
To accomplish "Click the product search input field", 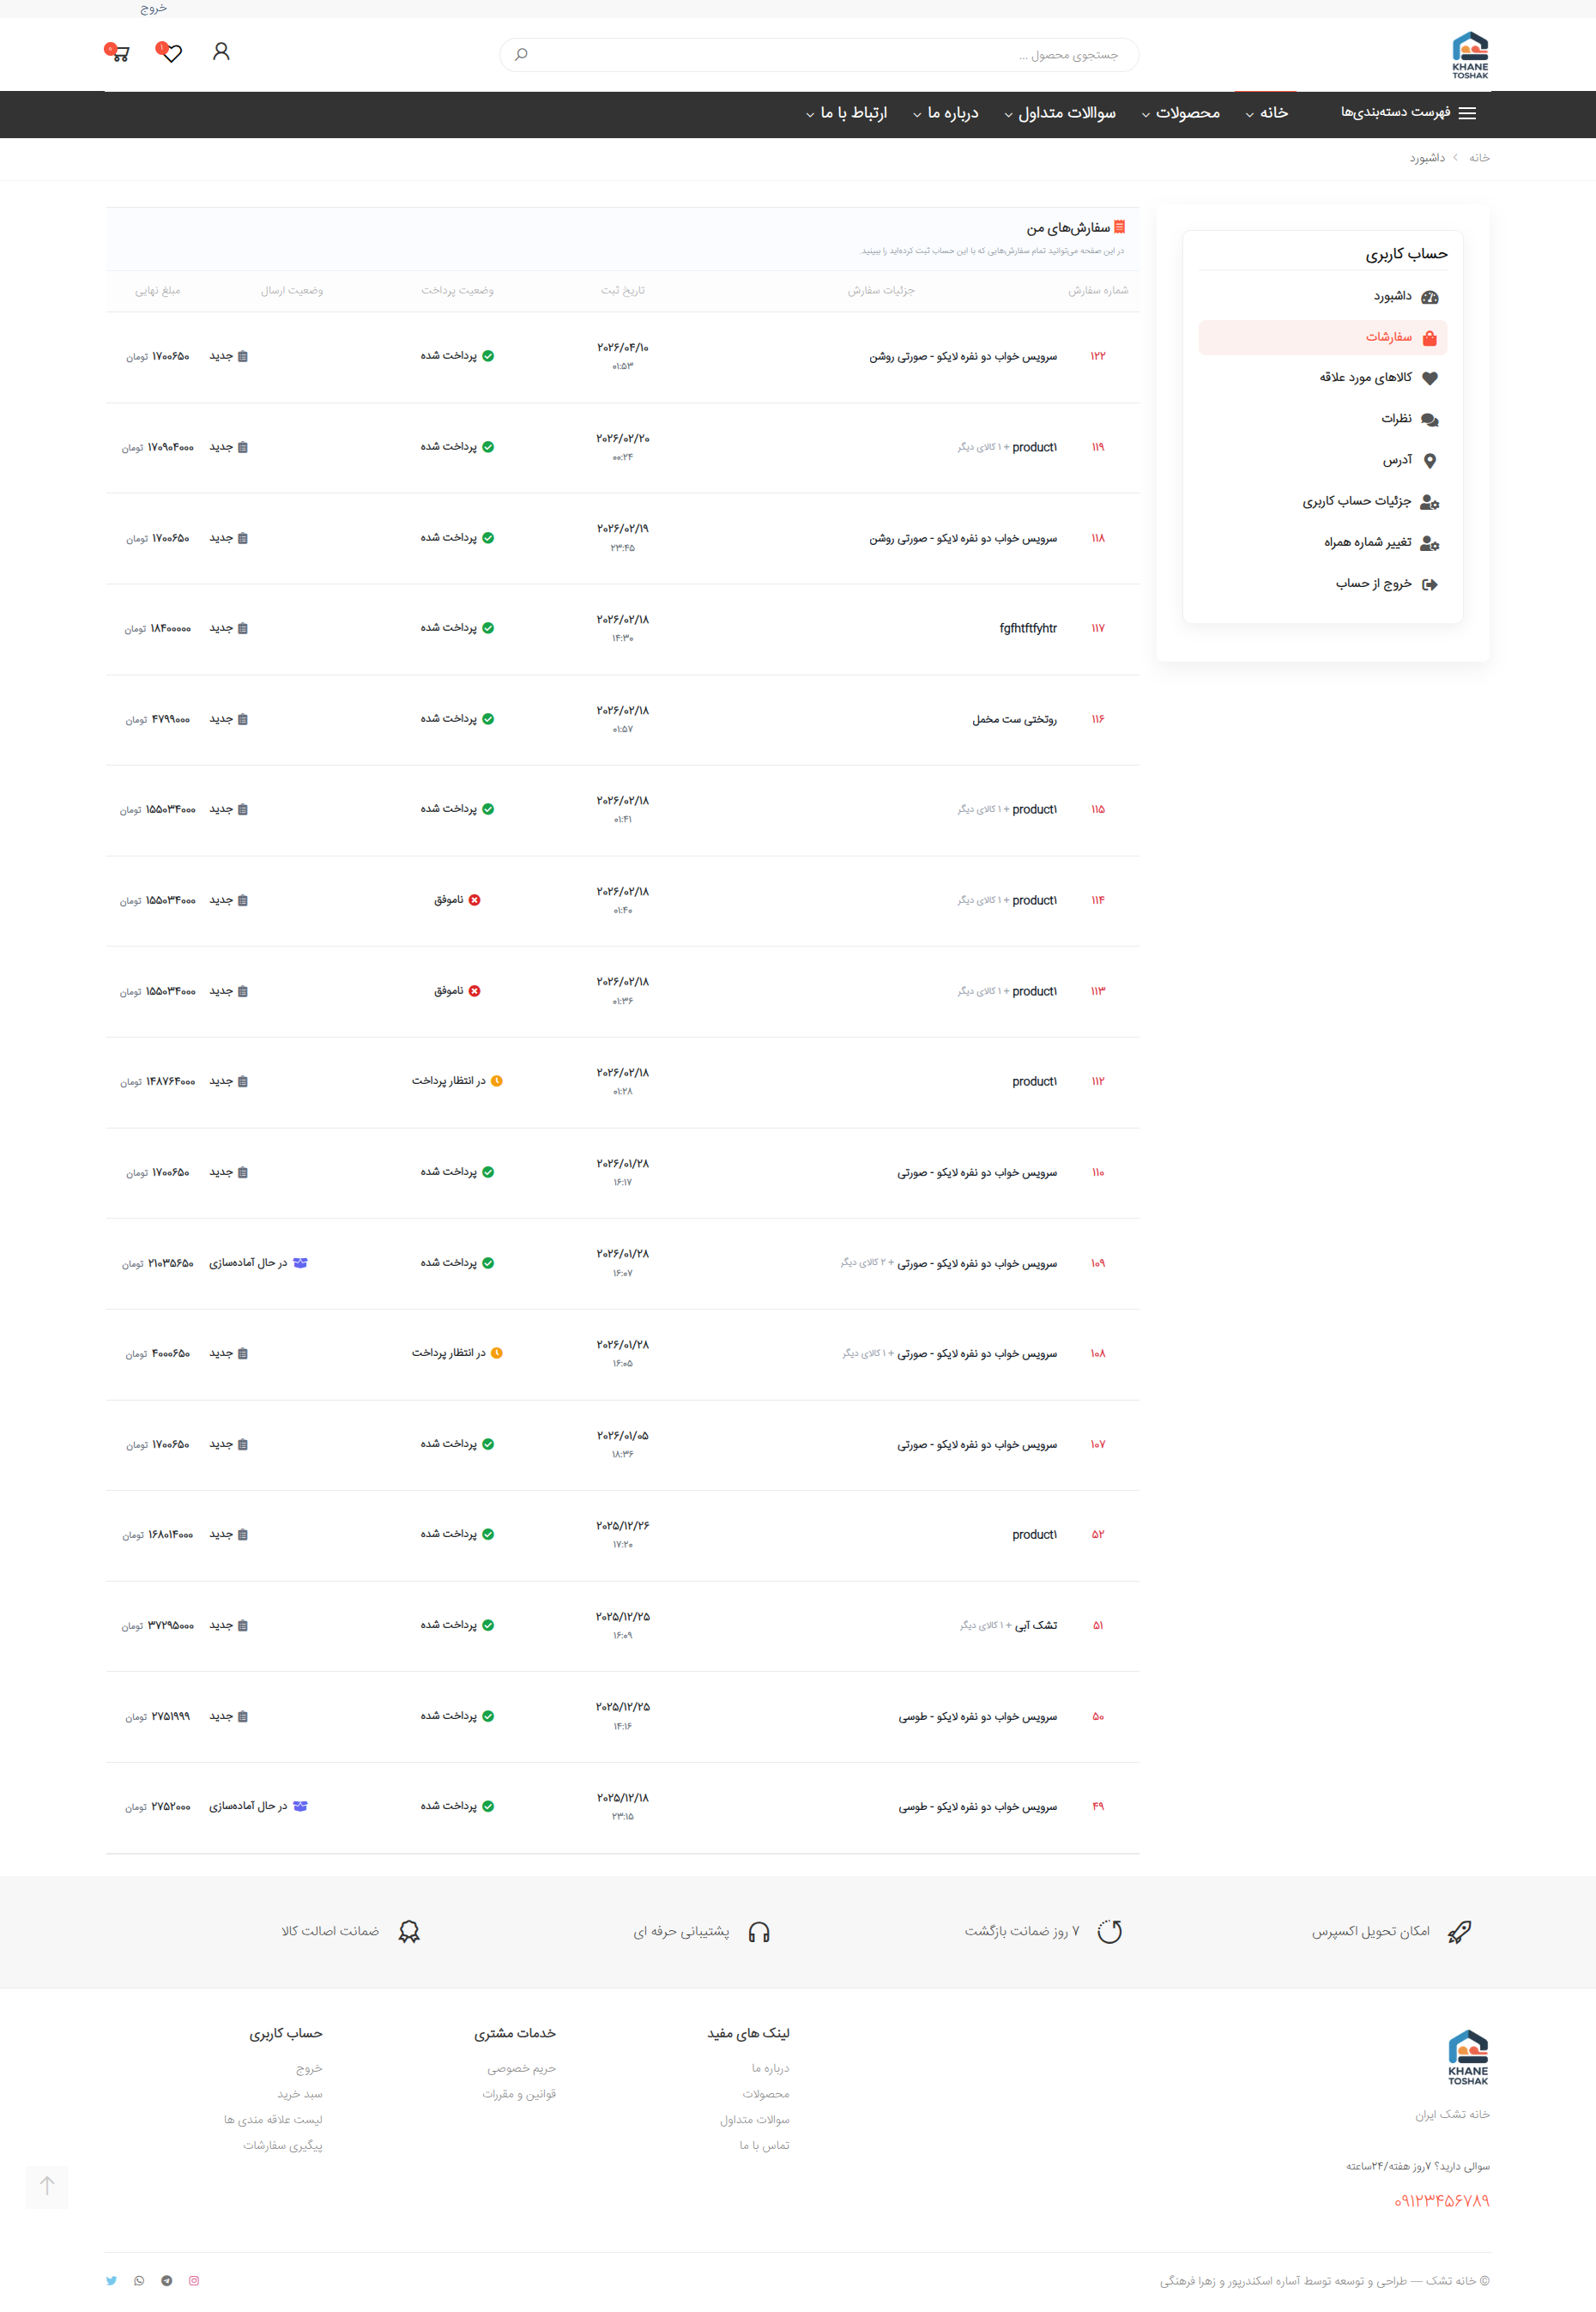I will click(x=819, y=54).
